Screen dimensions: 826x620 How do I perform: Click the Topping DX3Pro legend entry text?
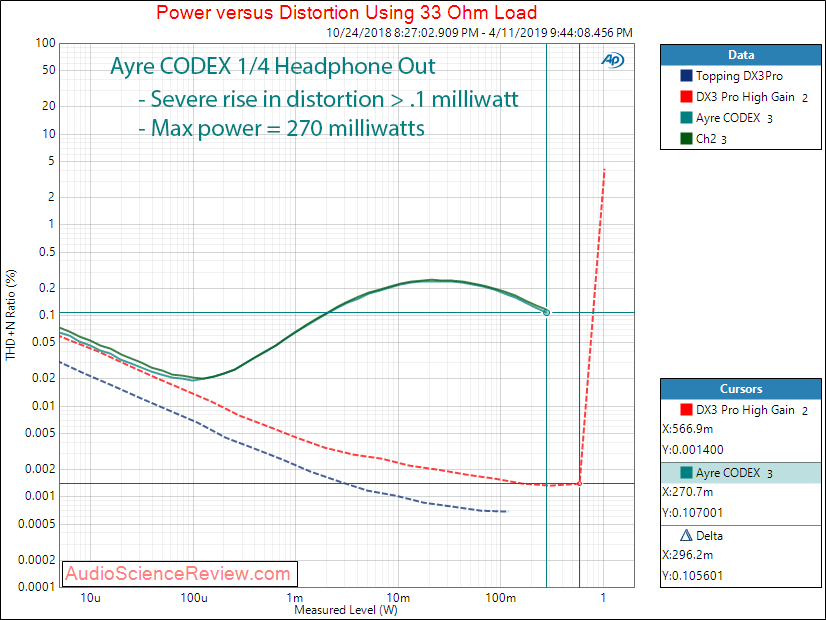739,76
